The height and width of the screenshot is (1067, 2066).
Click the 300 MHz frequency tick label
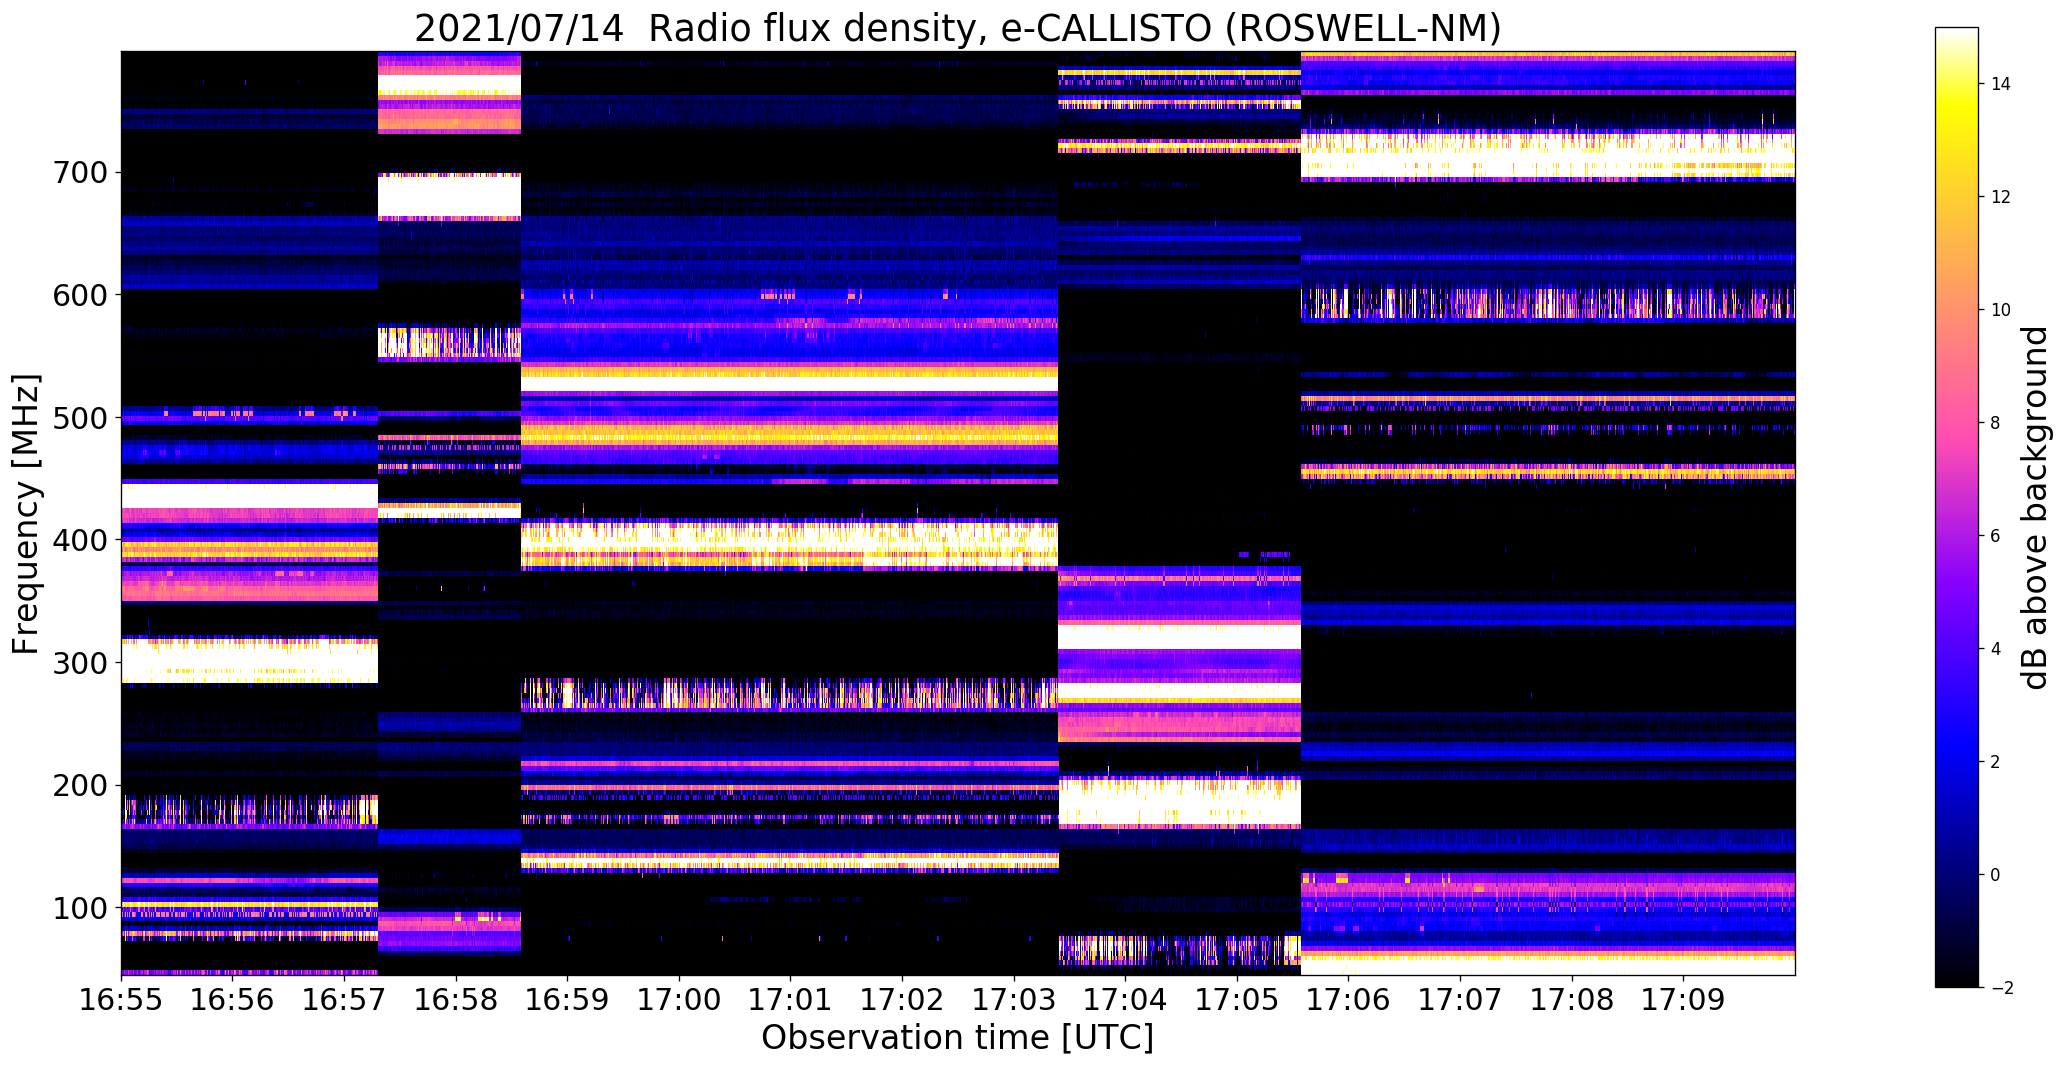(78, 663)
